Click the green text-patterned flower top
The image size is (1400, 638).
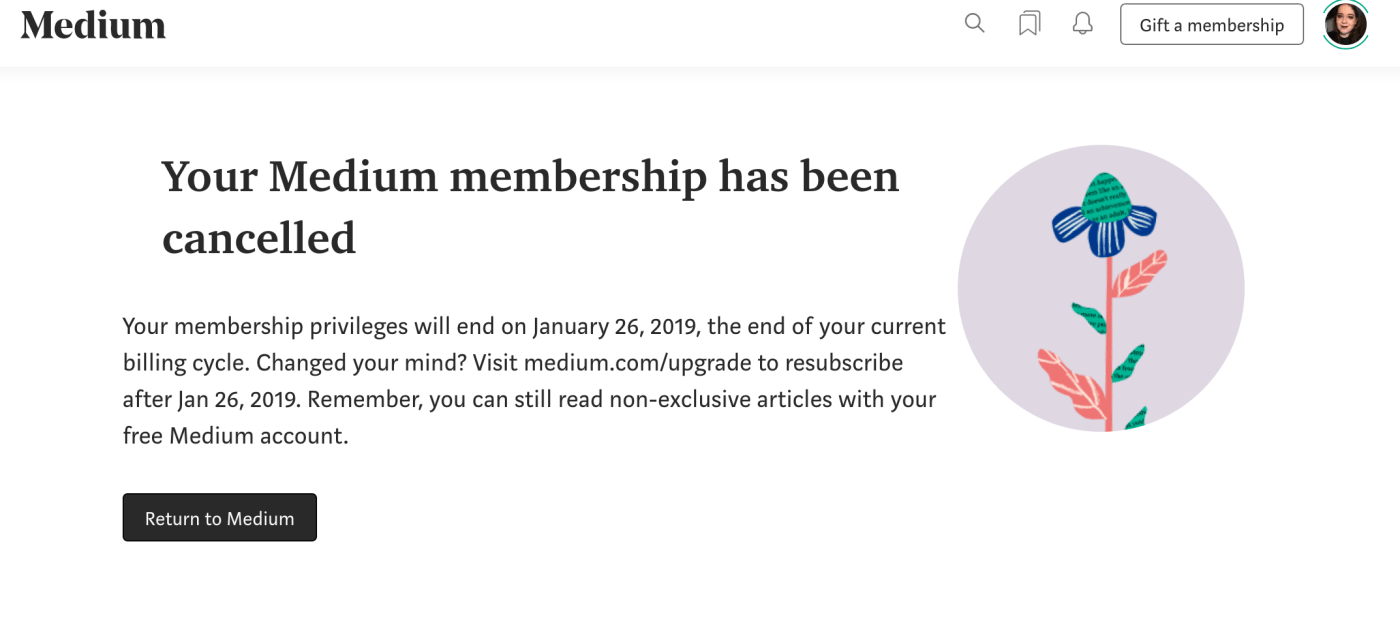click(1103, 197)
